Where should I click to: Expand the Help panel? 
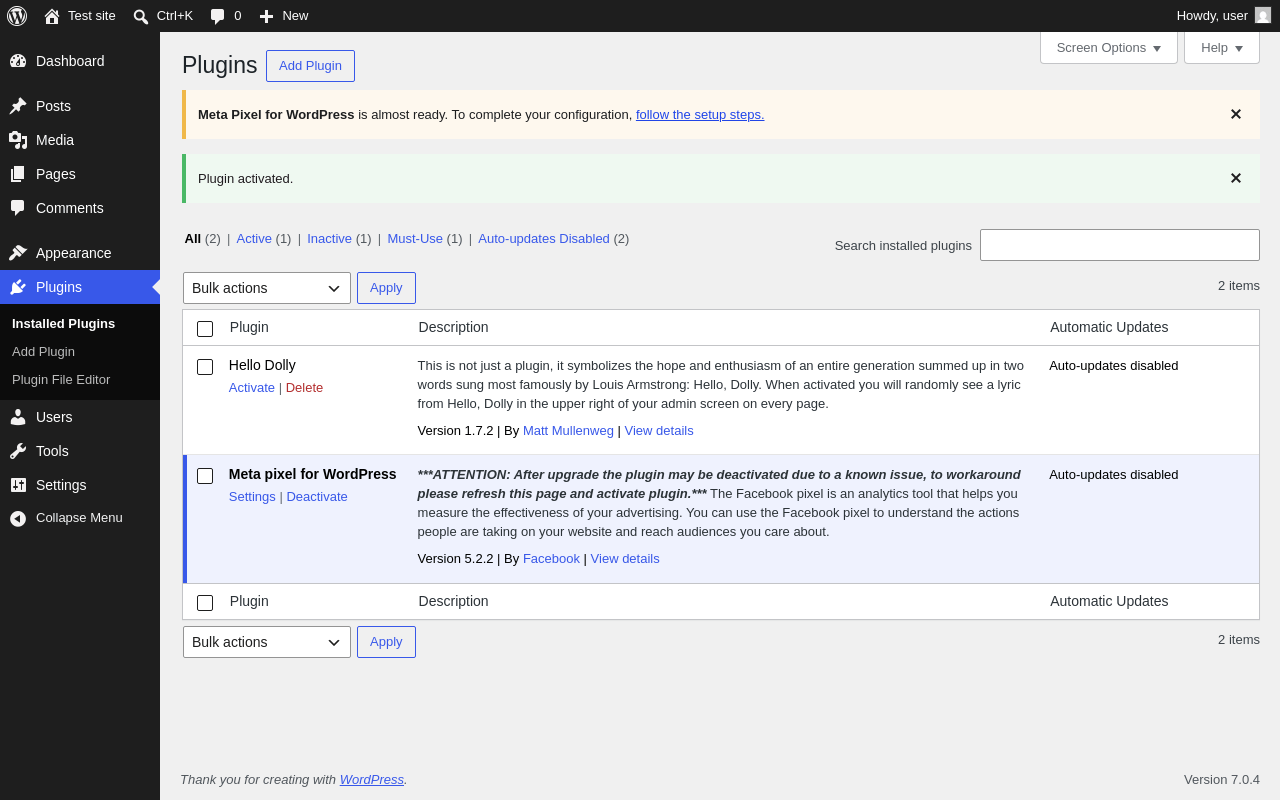pos(1222,48)
